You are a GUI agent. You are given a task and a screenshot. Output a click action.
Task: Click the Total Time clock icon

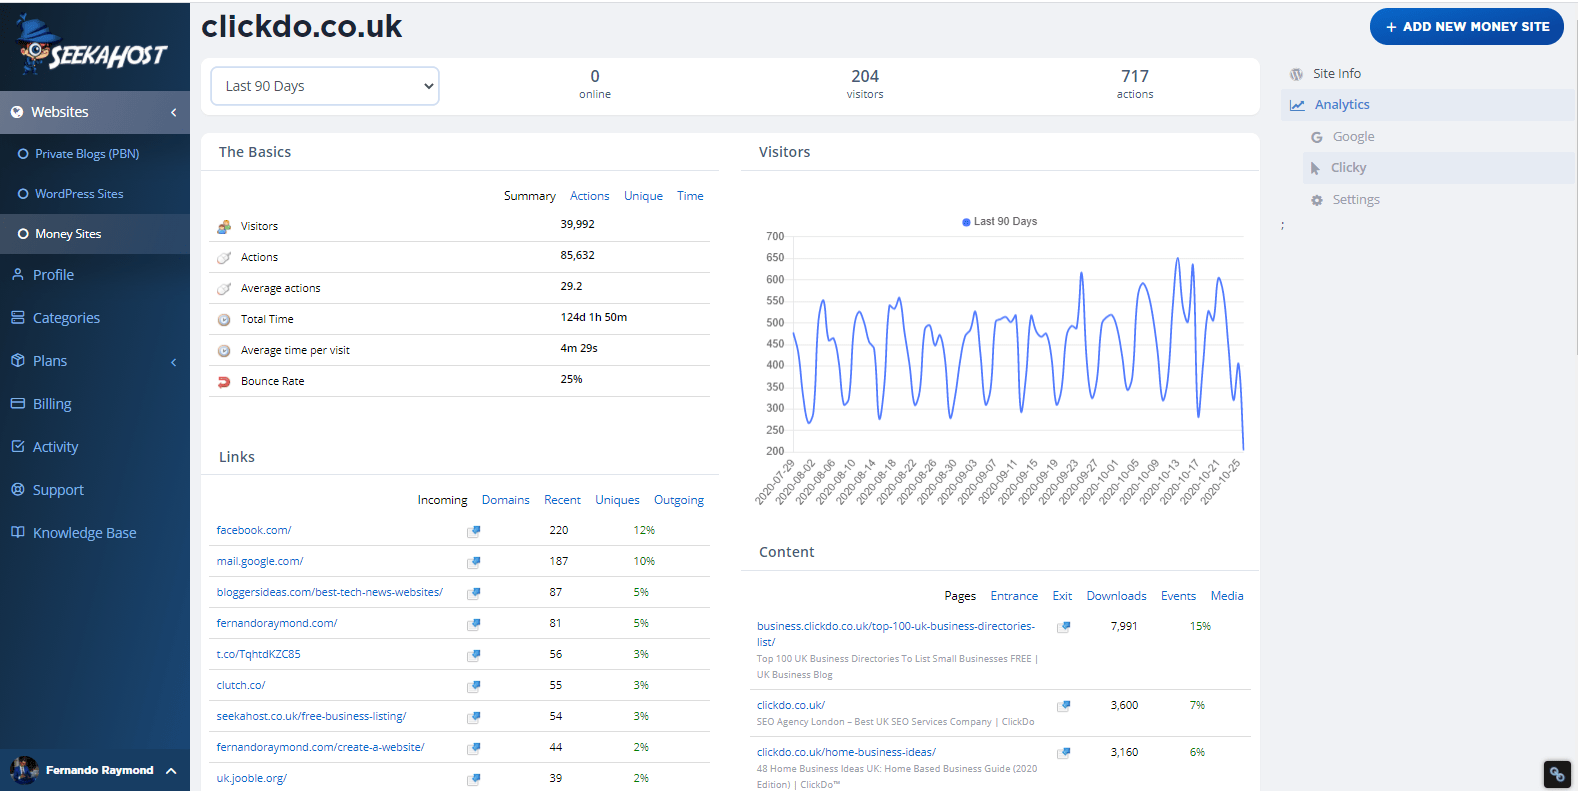point(224,320)
